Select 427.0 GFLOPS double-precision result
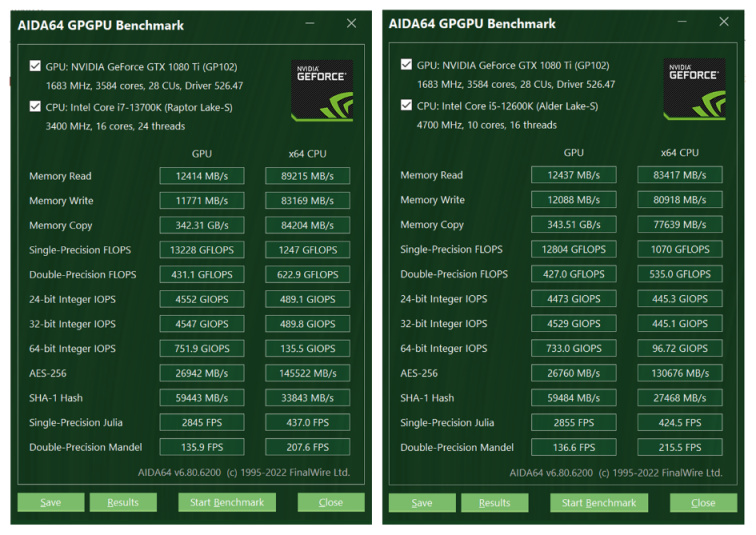756x535 pixels. 574,274
